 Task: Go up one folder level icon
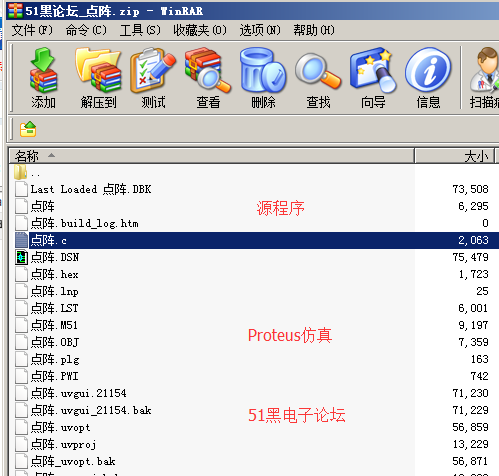point(28,129)
